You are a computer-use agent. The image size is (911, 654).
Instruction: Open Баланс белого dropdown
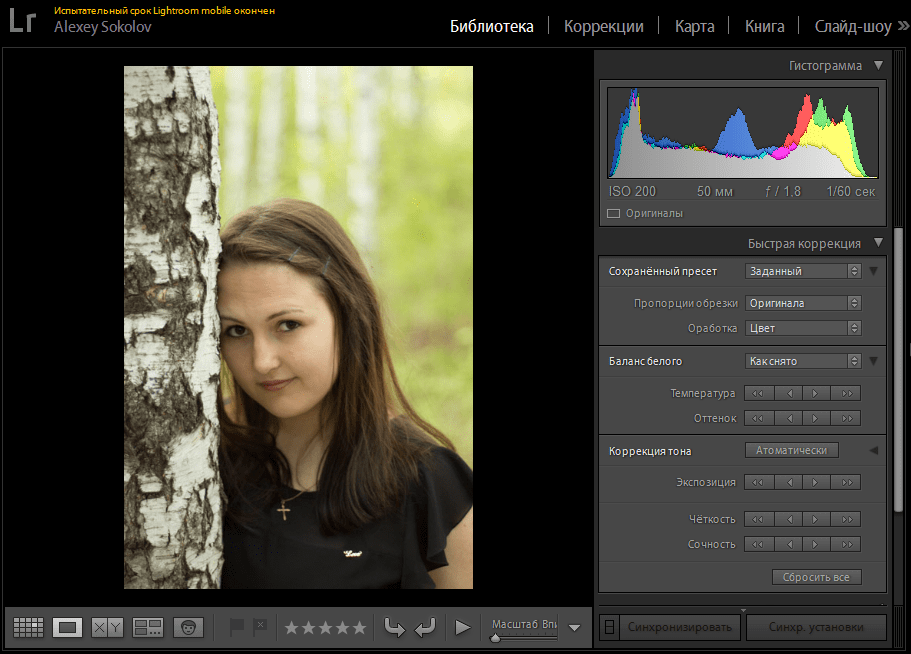point(803,361)
